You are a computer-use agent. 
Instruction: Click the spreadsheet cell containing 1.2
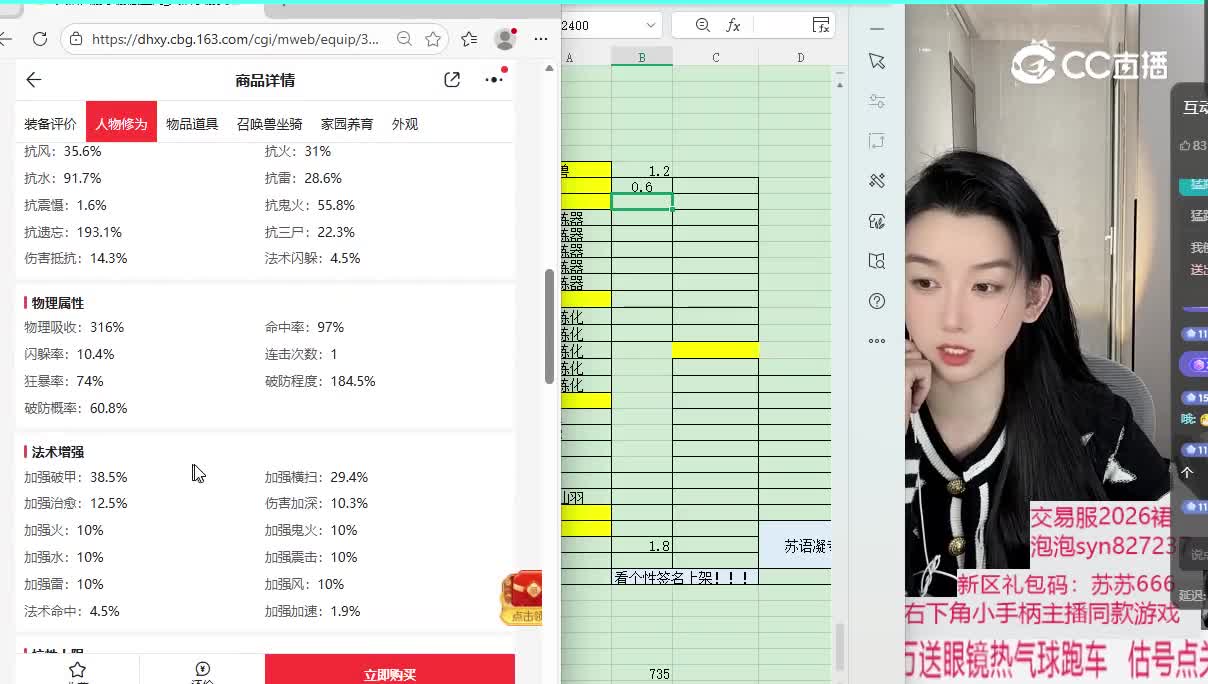click(642, 171)
